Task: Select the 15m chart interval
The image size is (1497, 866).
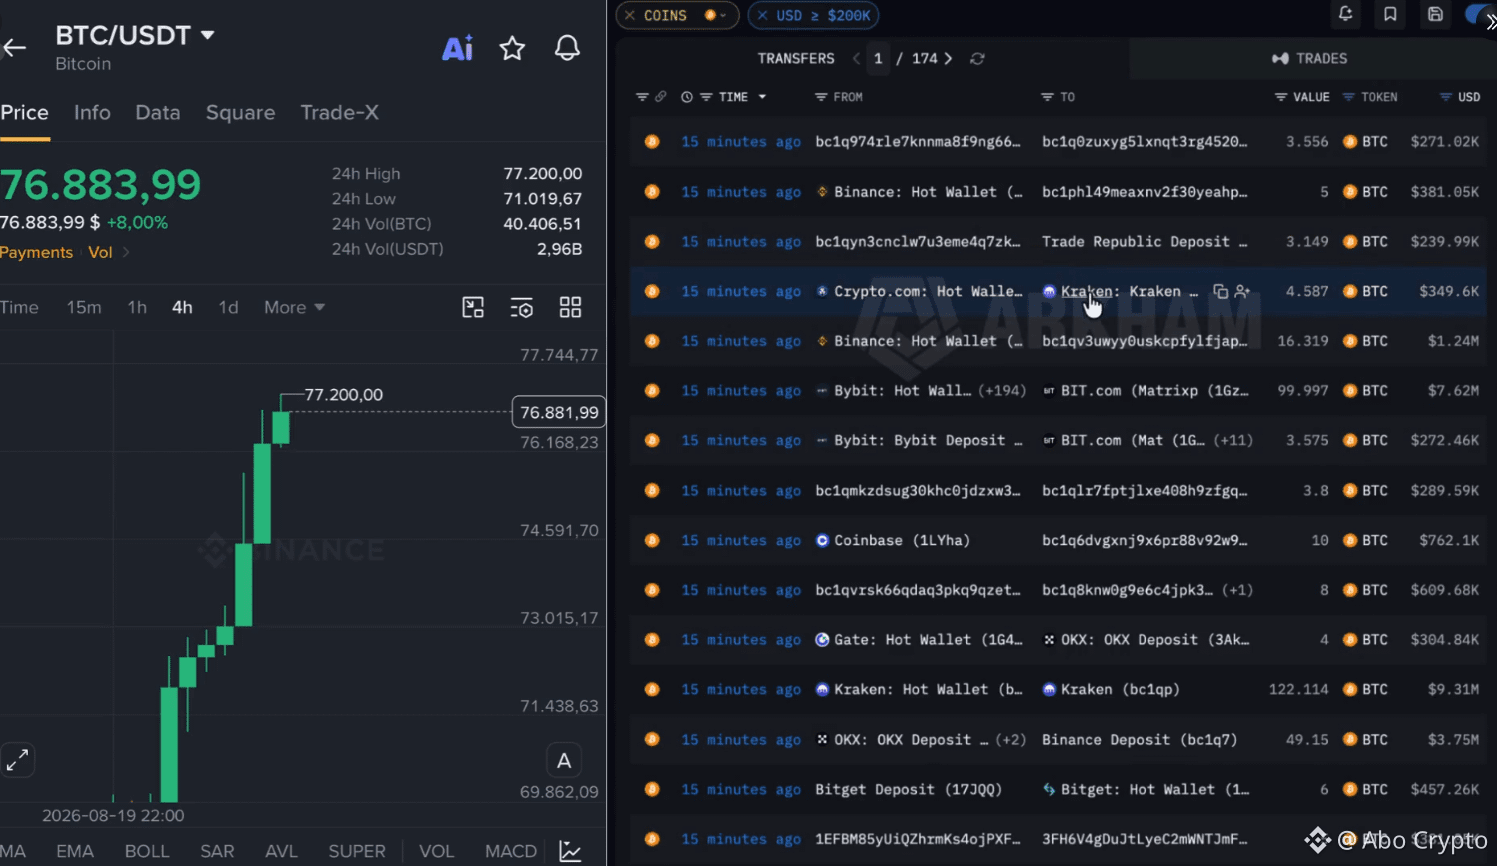Action: [x=84, y=307]
